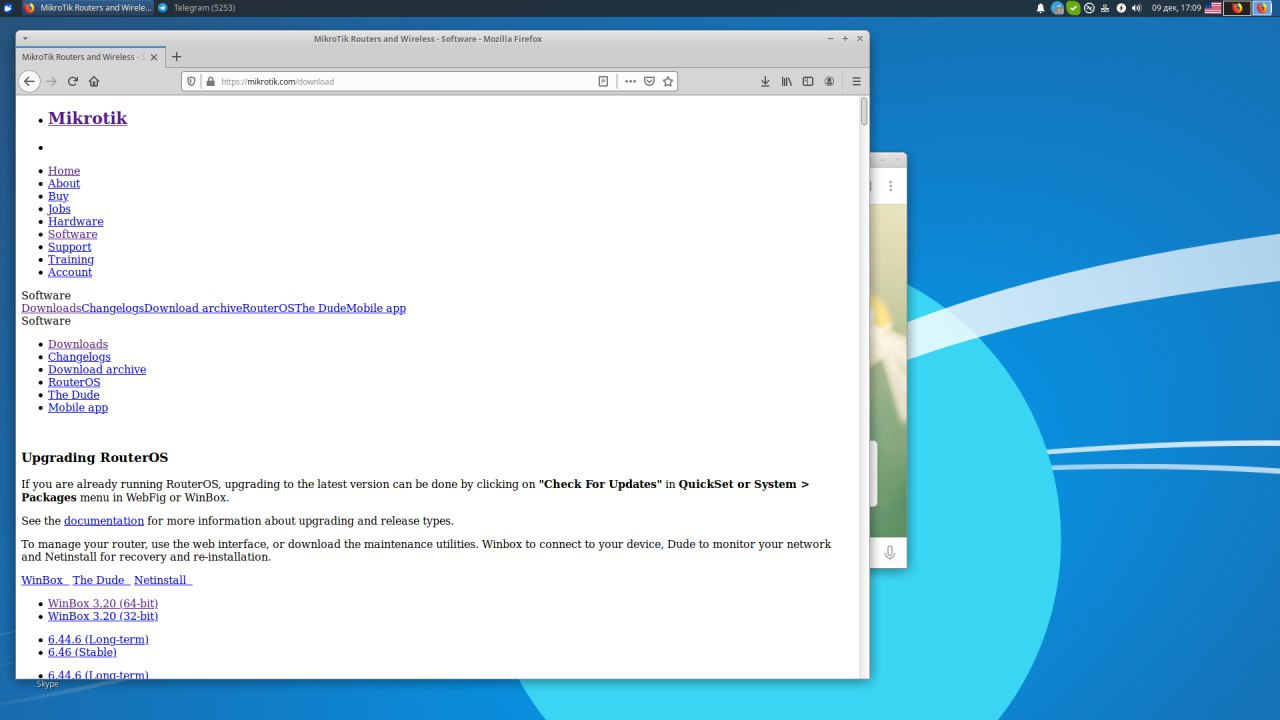This screenshot has height=720, width=1280.
Task: Download WinBox 3.20 (64-bit)
Action: tap(103, 603)
